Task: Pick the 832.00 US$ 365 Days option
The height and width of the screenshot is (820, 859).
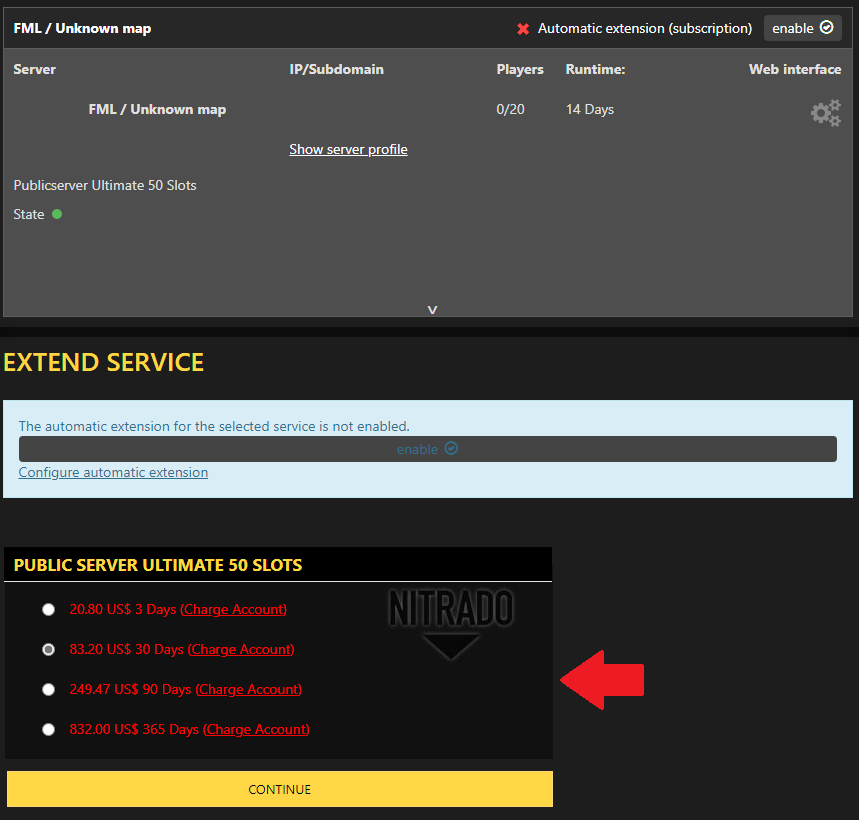Action: pyautogui.click(x=48, y=729)
